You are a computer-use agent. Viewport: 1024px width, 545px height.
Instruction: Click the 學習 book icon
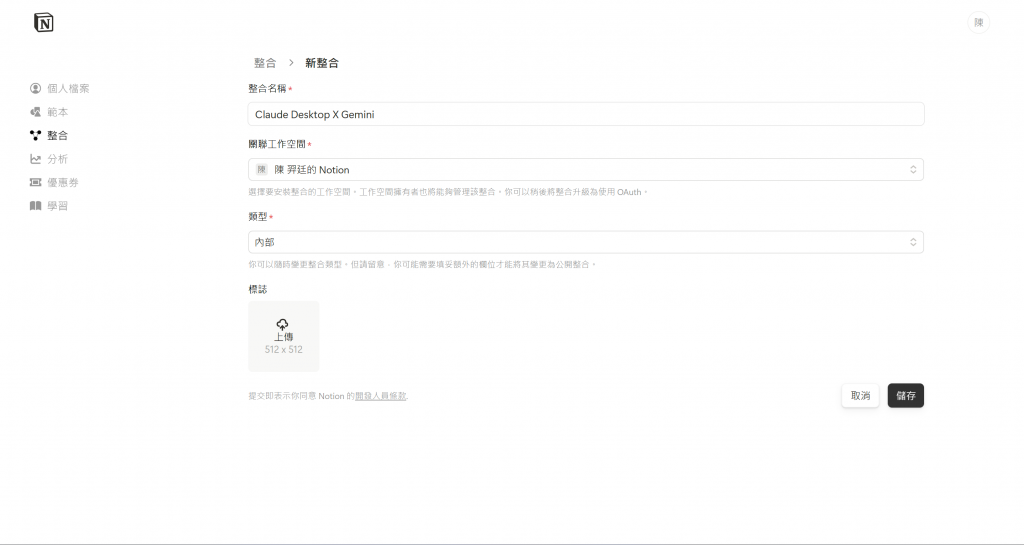pyautogui.click(x=35, y=206)
